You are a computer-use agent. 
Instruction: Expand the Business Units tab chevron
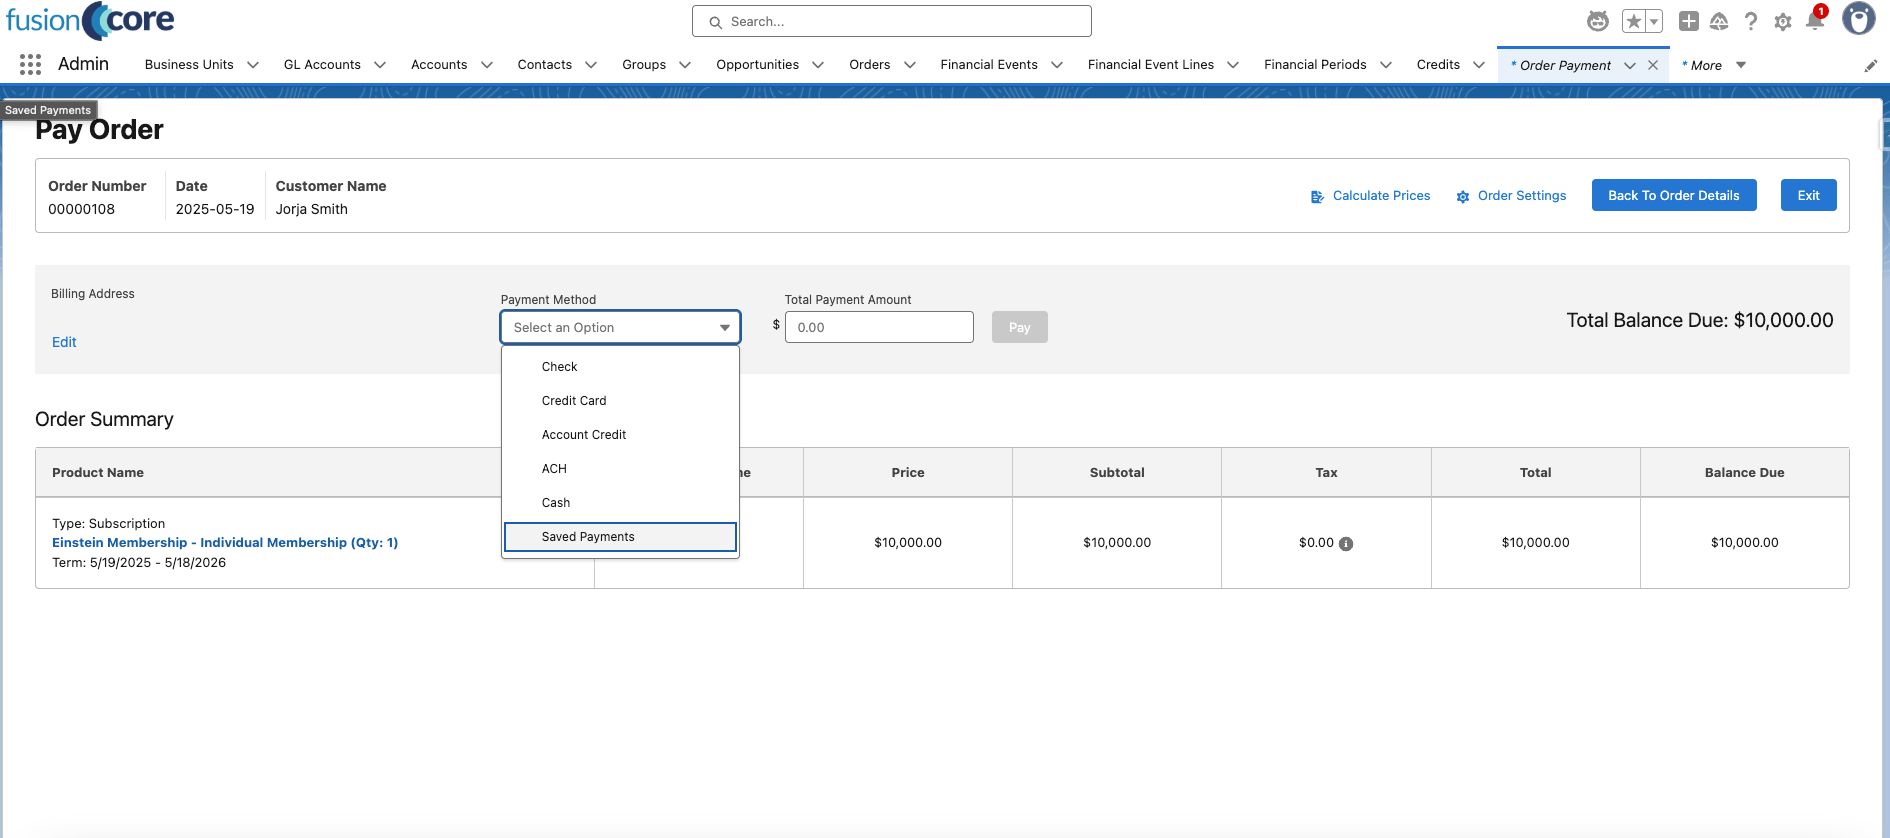tap(253, 65)
